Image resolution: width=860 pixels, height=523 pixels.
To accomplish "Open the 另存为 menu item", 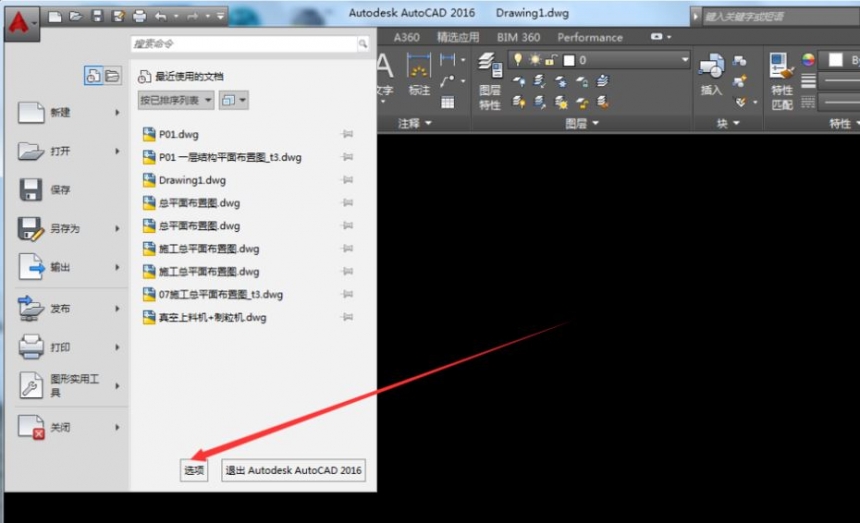I will point(69,229).
